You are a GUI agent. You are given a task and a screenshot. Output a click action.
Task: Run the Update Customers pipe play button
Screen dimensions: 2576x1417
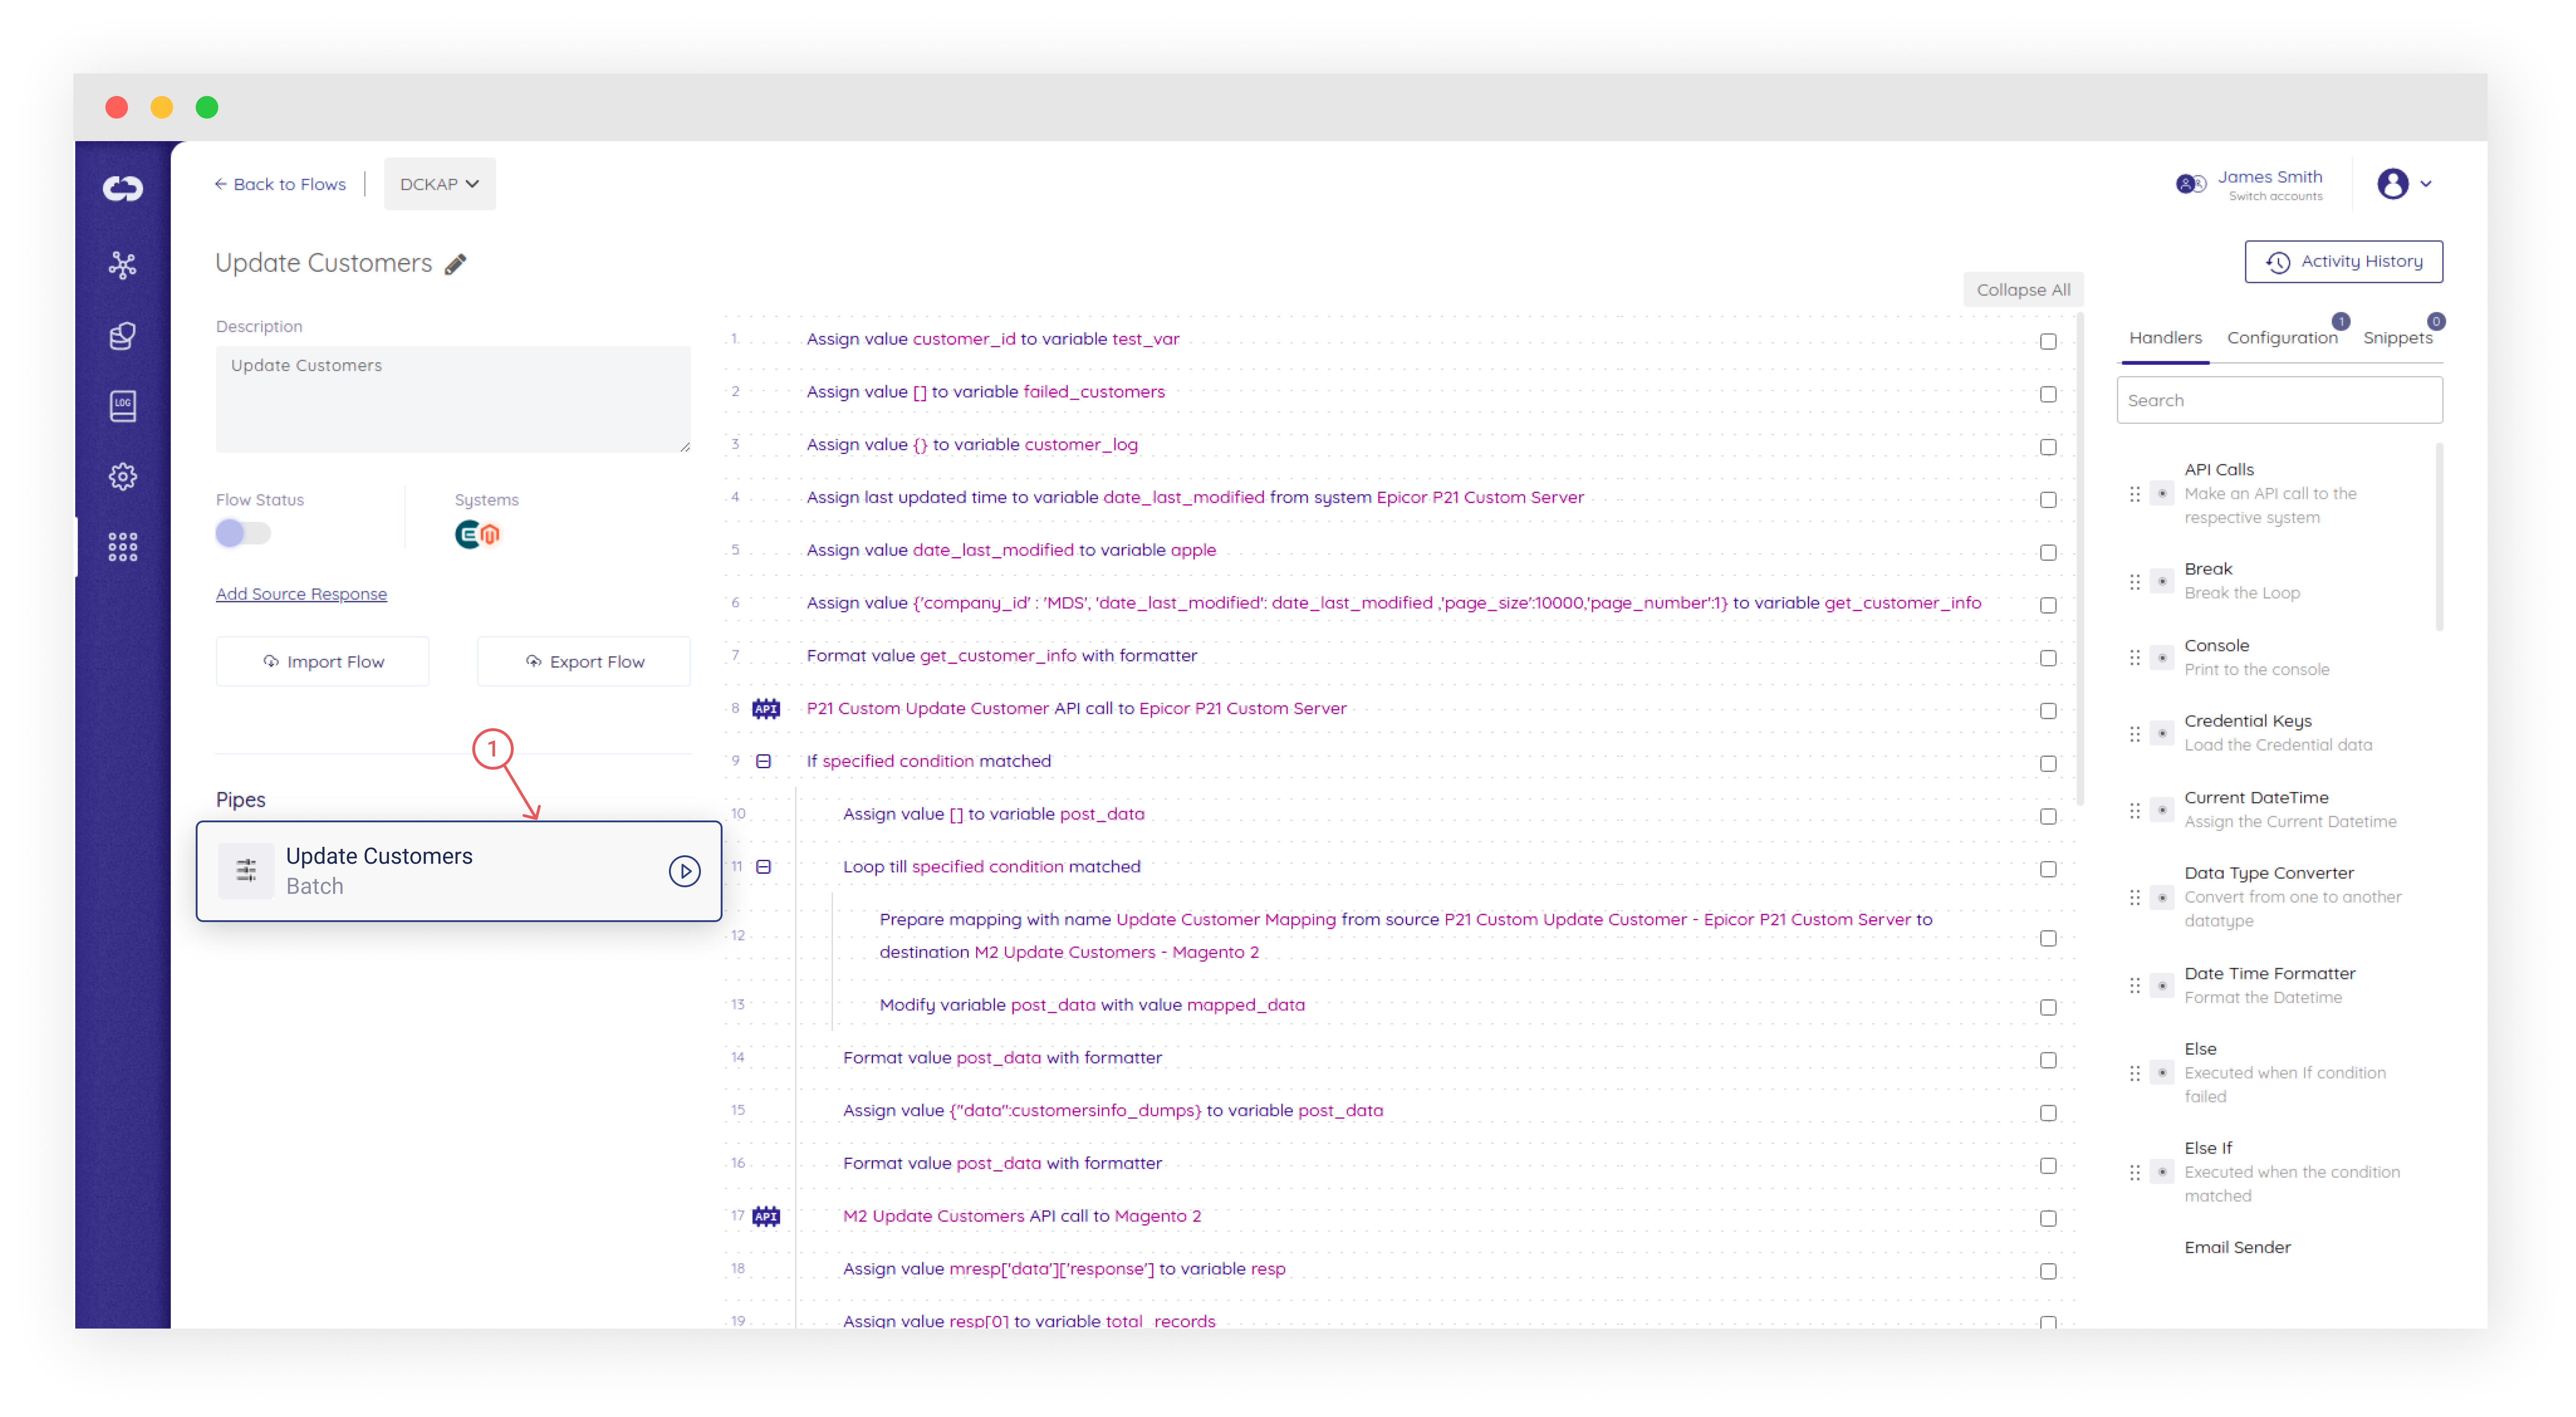684,871
